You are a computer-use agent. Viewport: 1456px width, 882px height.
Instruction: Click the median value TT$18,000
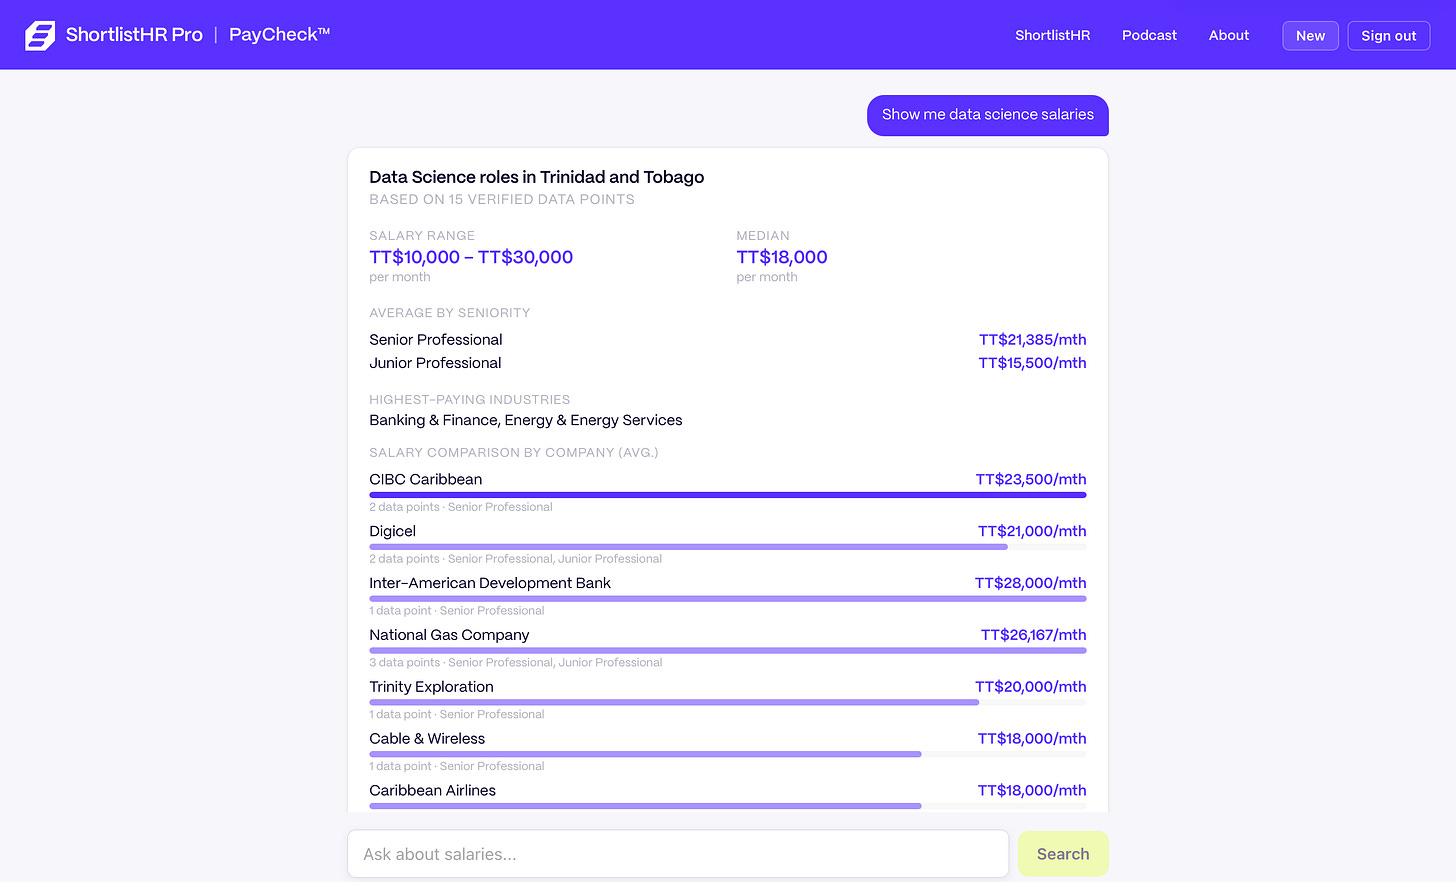(x=782, y=257)
